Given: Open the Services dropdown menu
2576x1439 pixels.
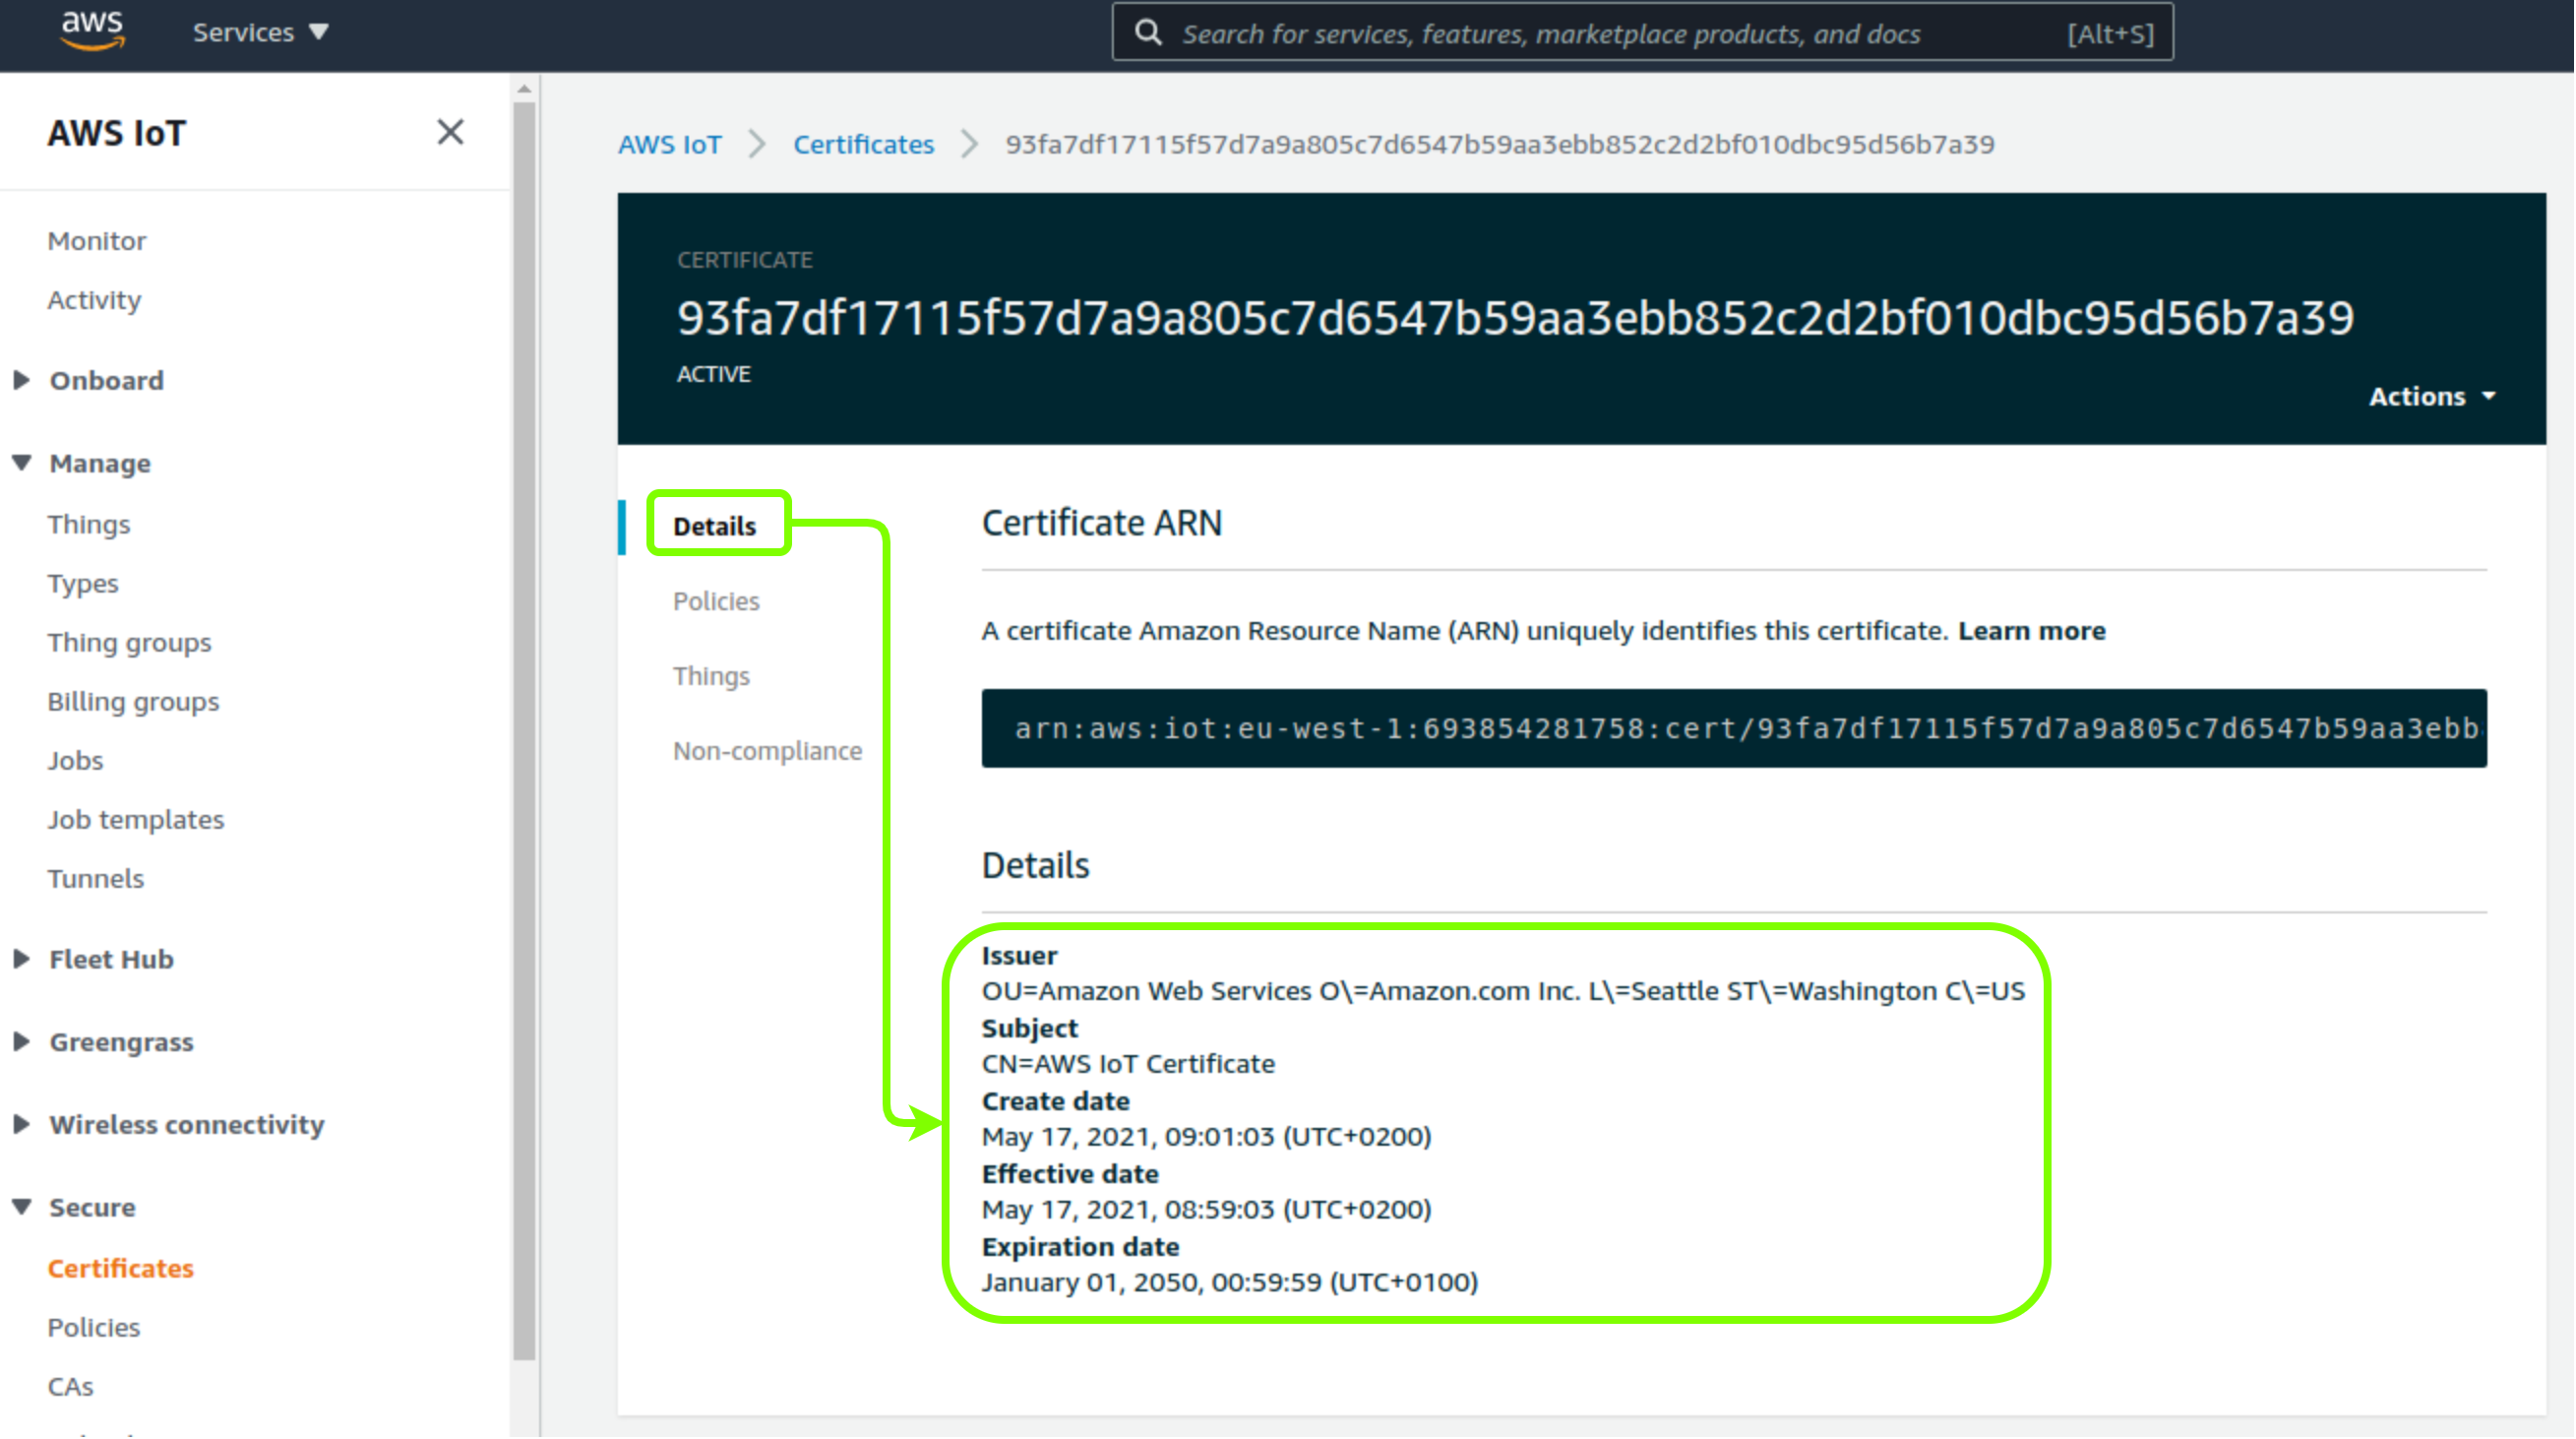Looking at the screenshot, I should (260, 32).
